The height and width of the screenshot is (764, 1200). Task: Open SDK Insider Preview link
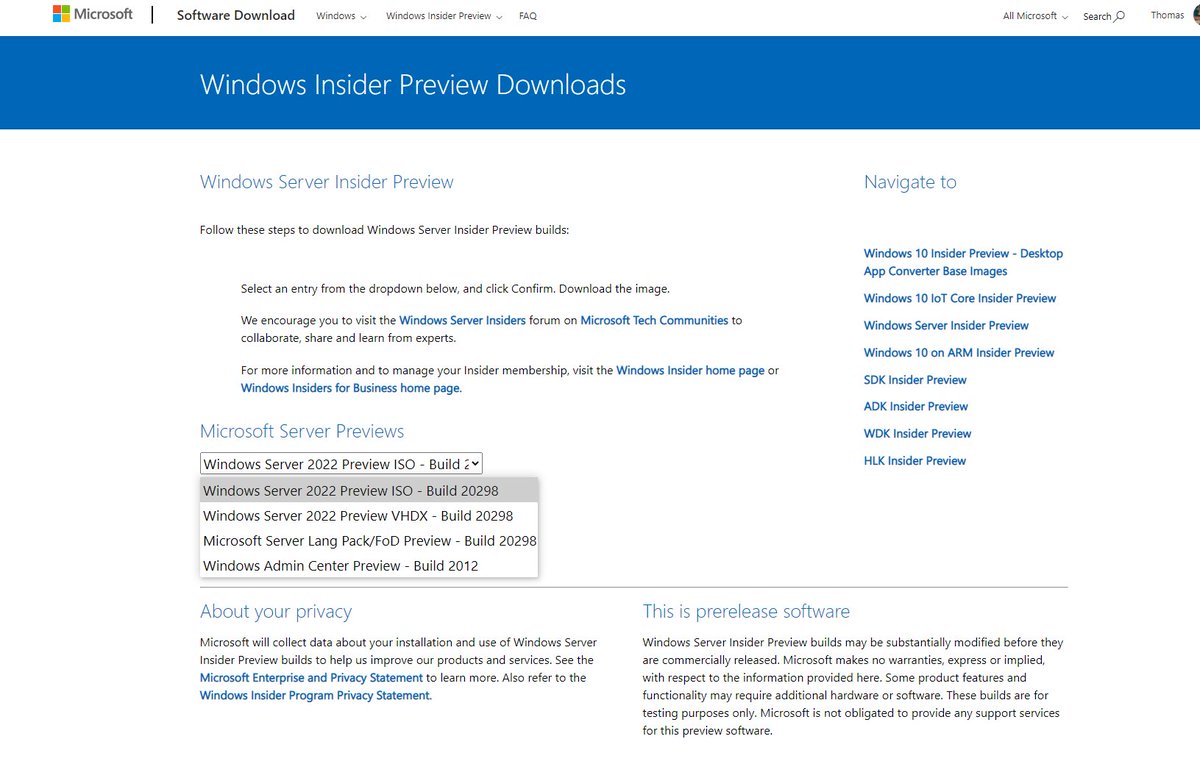tap(915, 380)
